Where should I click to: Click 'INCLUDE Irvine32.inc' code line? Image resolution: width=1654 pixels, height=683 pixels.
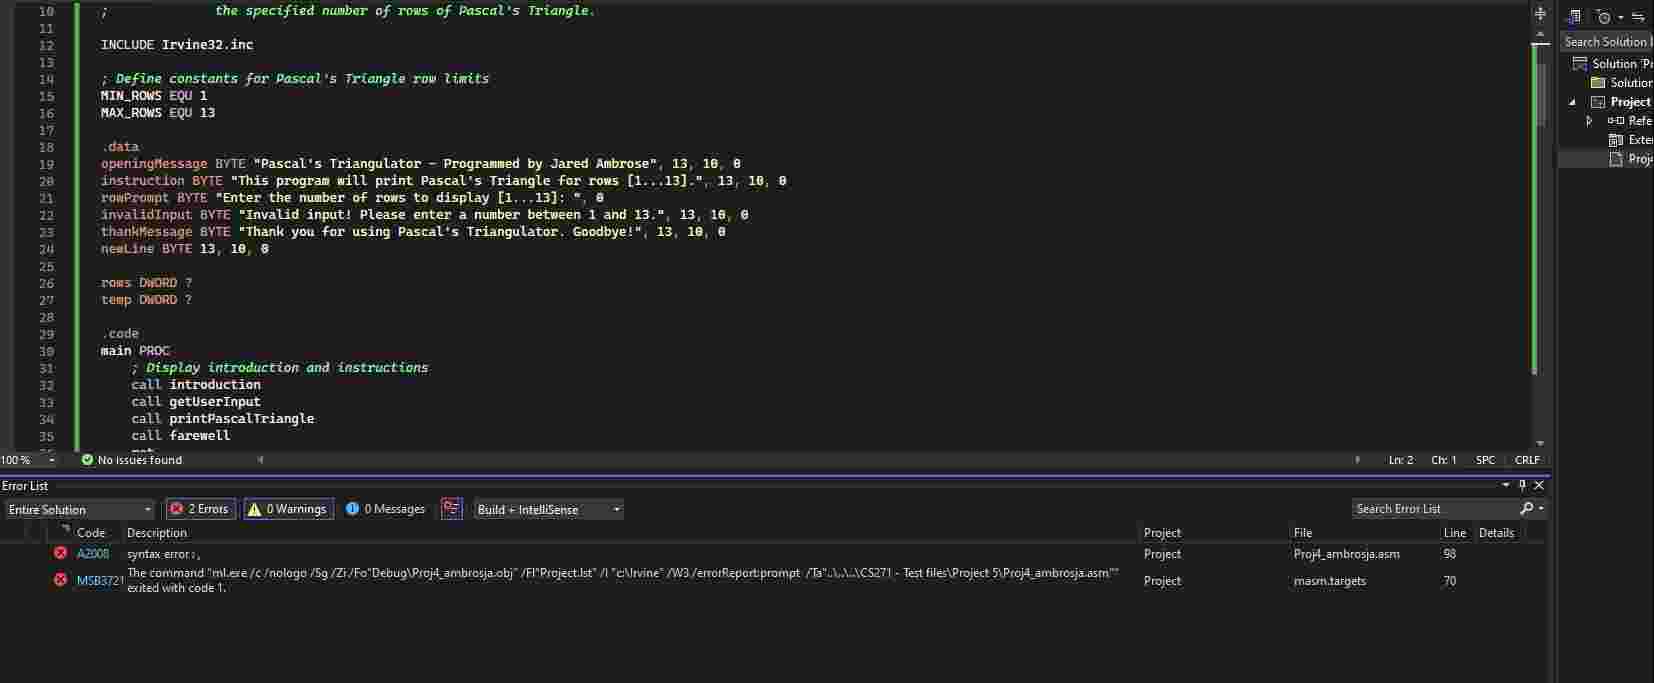tap(177, 45)
